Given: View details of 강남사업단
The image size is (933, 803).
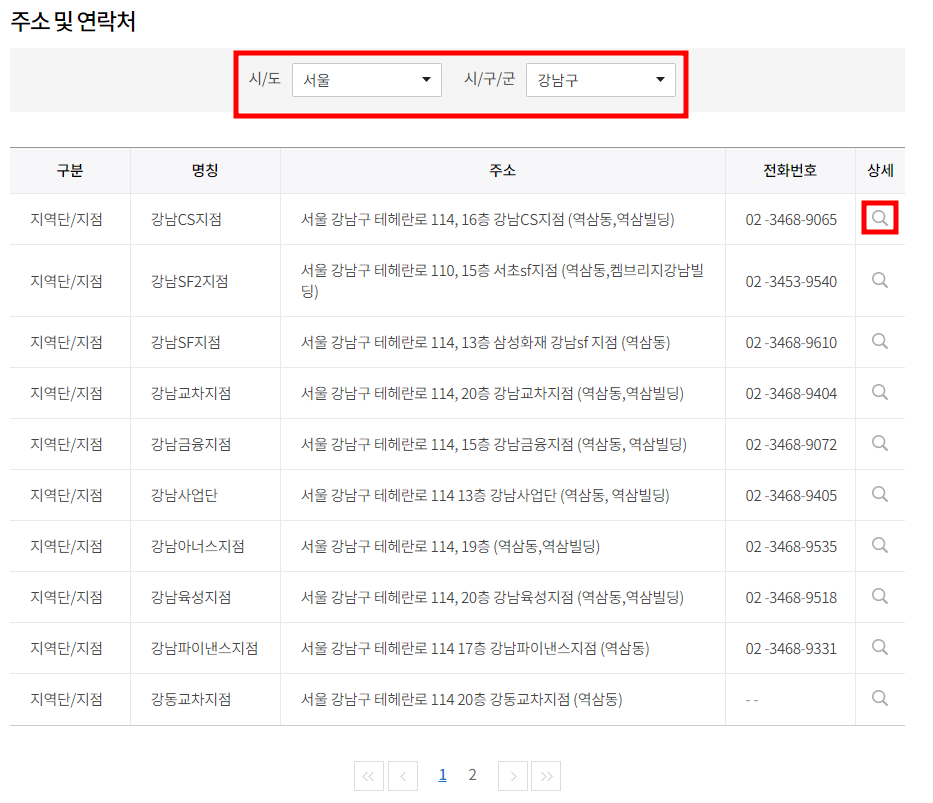Looking at the screenshot, I should (879, 494).
